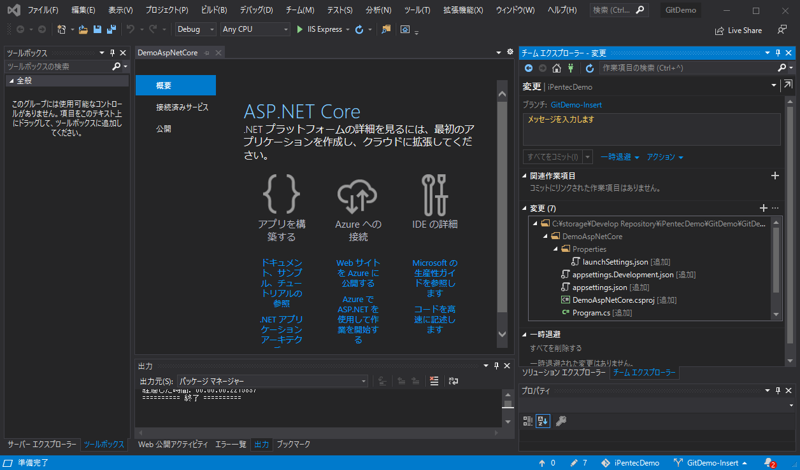The width and height of the screenshot is (800, 470).
Task: Click the Live Share button
Action: 738,30
